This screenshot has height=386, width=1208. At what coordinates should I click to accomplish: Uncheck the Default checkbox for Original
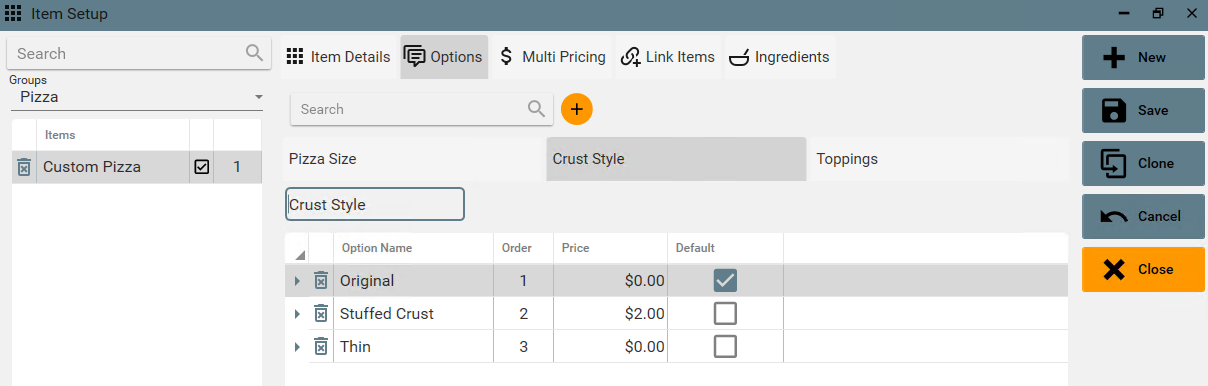[725, 281]
